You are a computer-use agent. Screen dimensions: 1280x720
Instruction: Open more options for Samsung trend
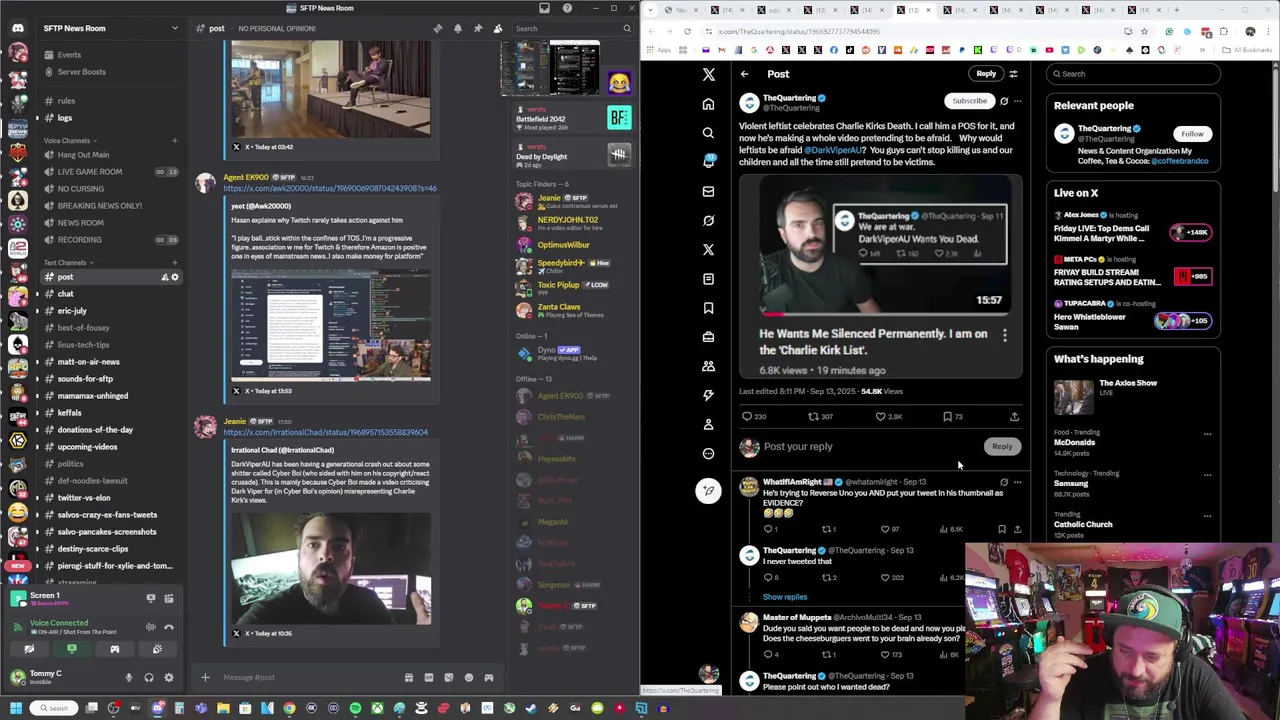(1207, 475)
